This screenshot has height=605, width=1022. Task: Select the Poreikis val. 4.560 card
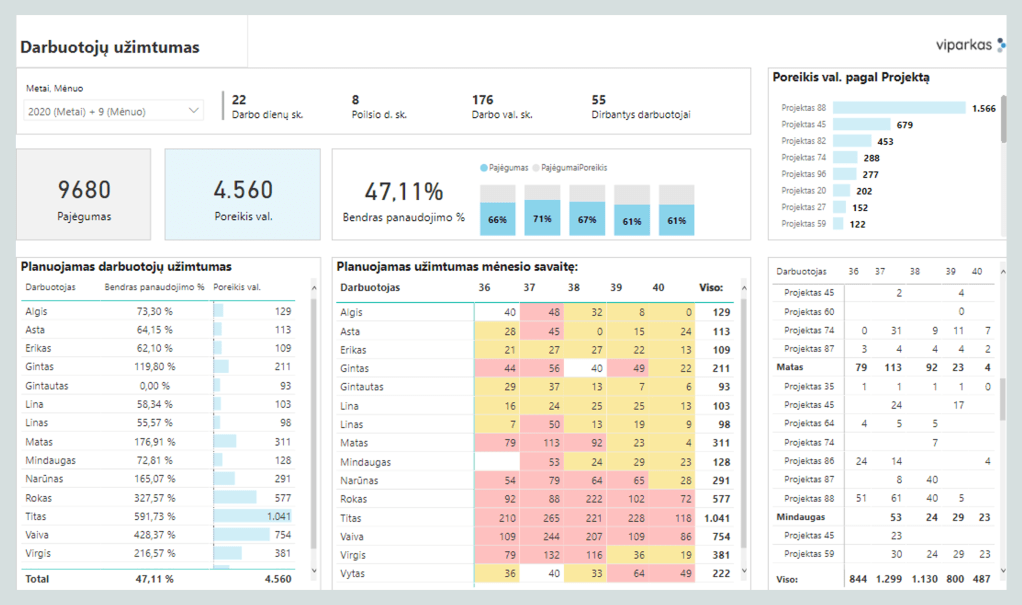tap(242, 195)
